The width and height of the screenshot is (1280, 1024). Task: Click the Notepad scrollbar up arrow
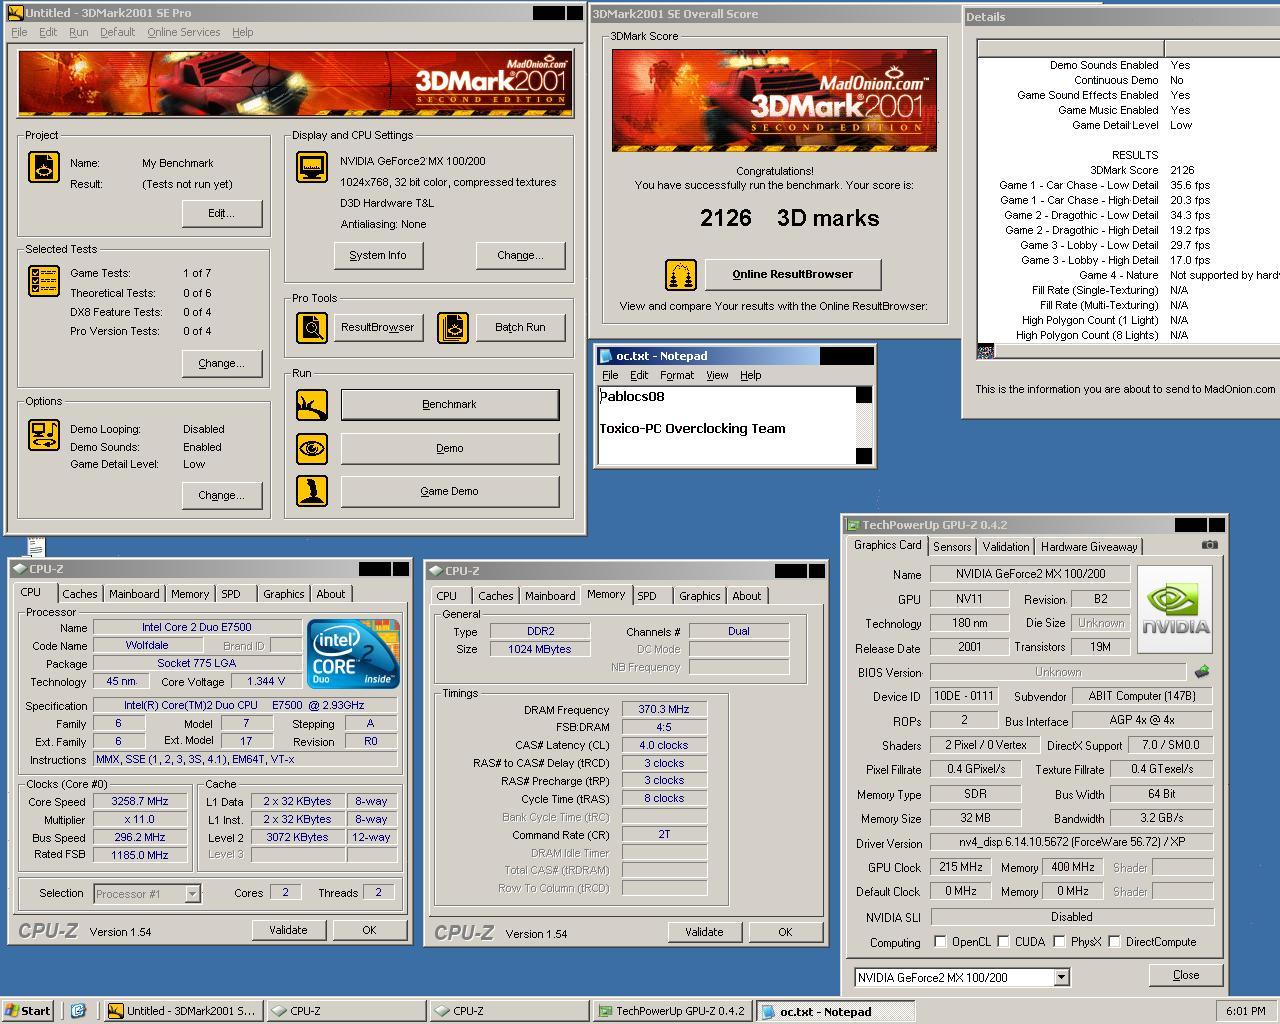tap(864, 395)
